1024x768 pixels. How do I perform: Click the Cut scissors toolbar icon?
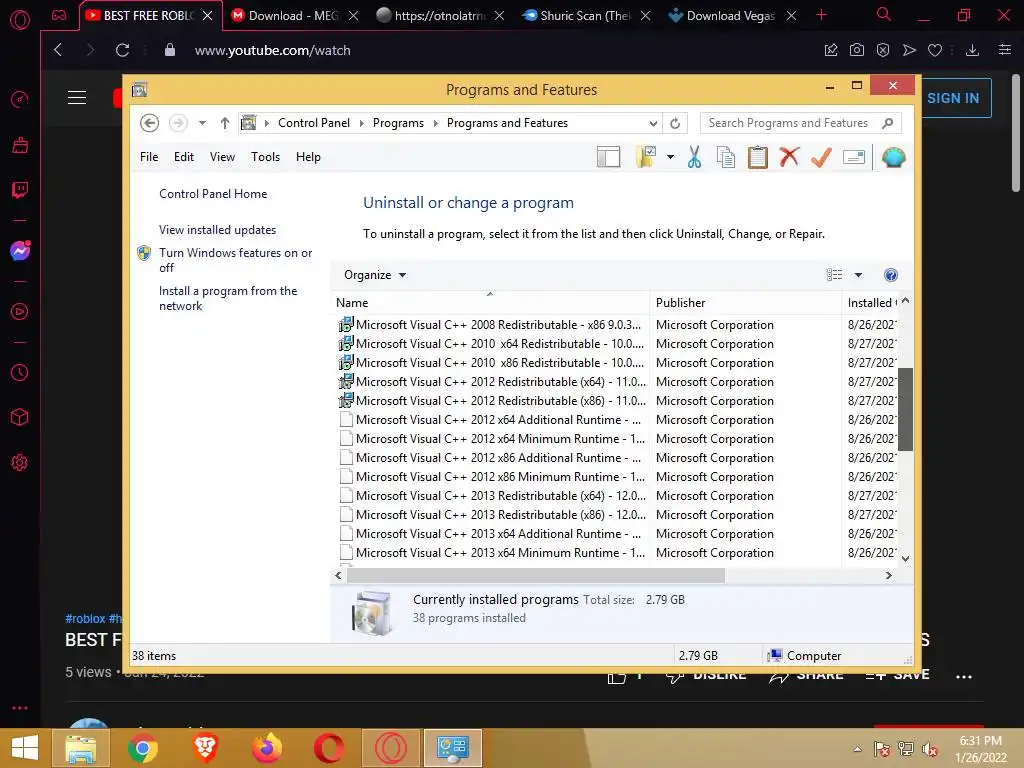click(x=694, y=157)
